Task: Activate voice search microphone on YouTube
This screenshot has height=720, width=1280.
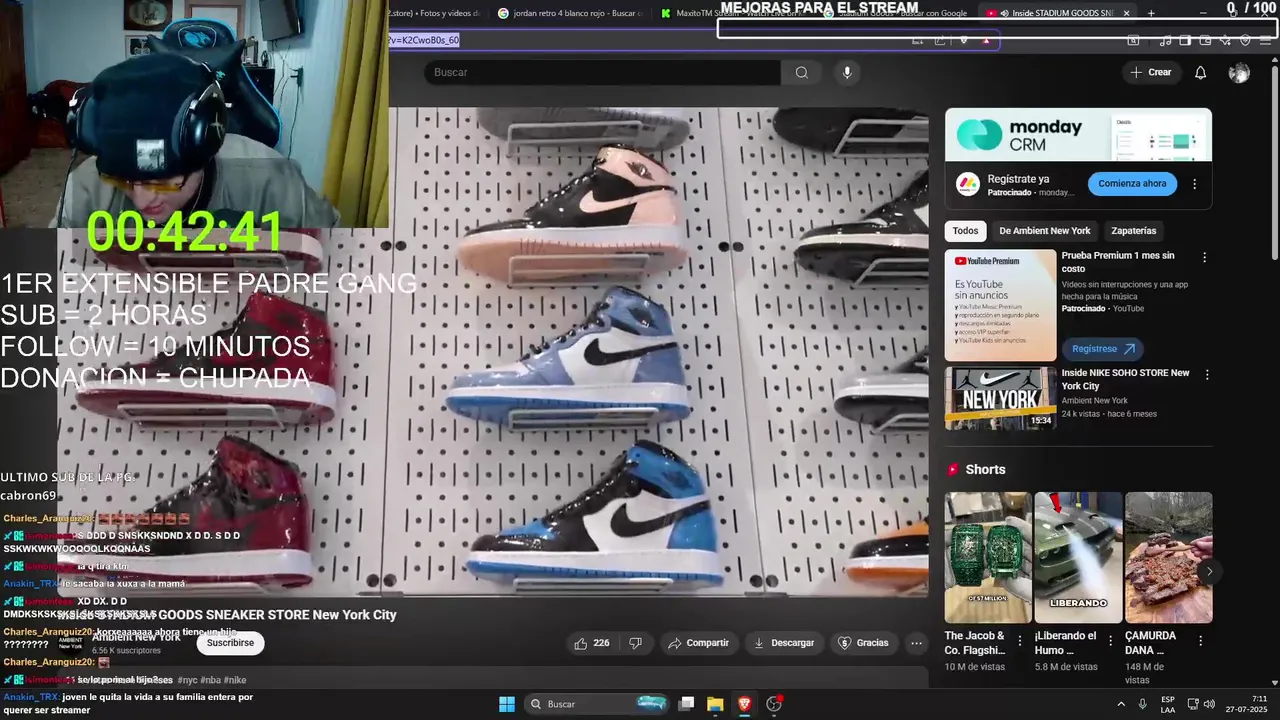Action: [847, 72]
